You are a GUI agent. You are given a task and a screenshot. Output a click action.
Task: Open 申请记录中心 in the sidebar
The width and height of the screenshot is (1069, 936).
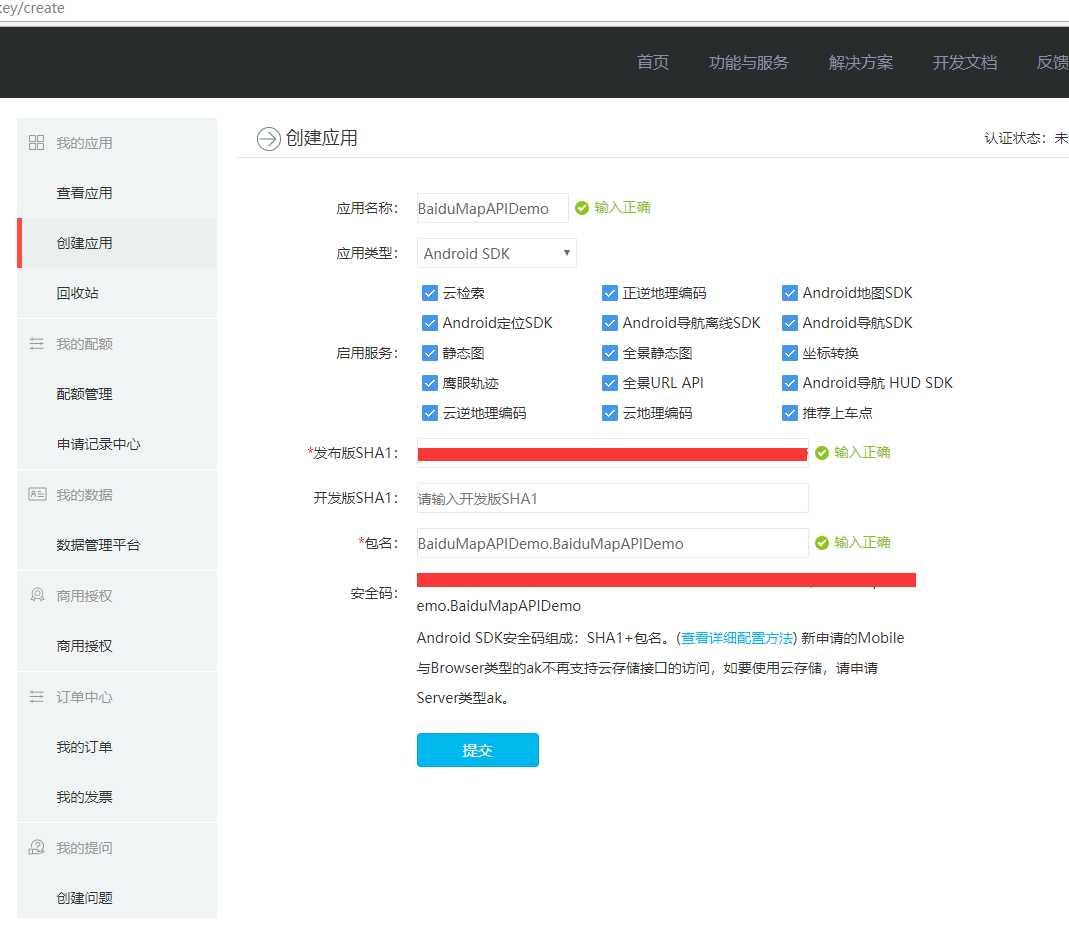tap(117, 444)
